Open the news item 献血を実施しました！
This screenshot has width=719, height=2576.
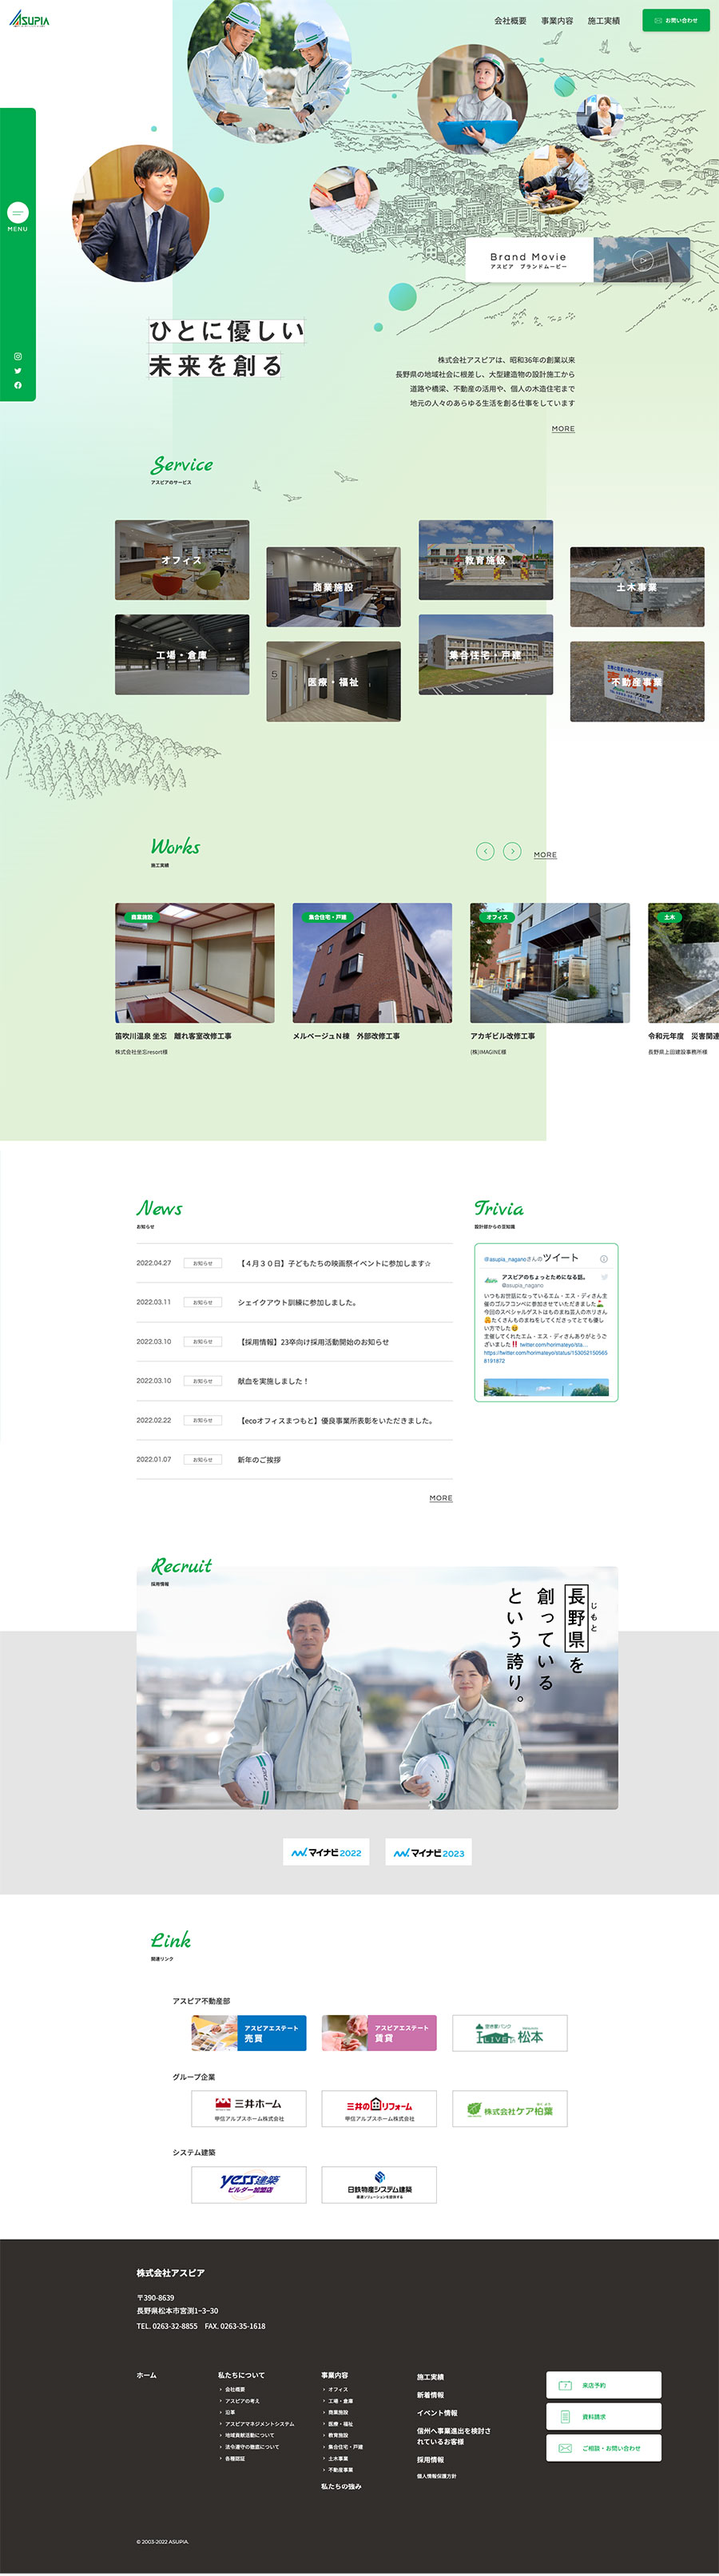coord(294,1381)
